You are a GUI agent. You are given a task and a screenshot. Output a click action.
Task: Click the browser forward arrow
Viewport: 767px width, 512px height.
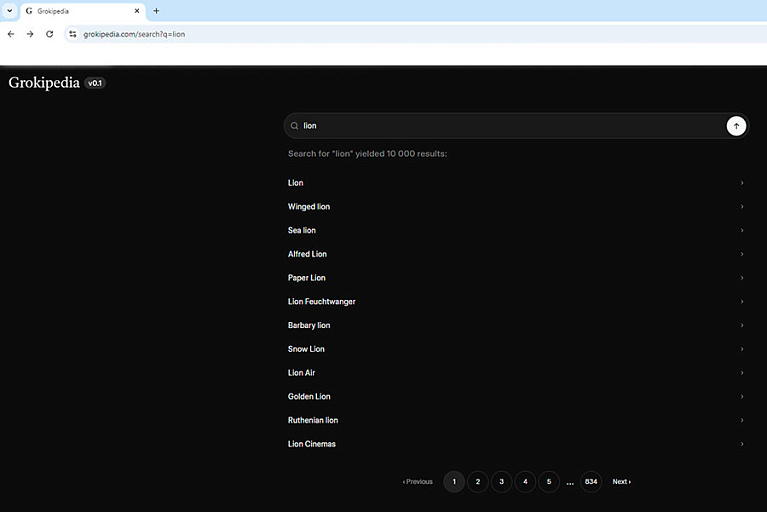point(30,34)
